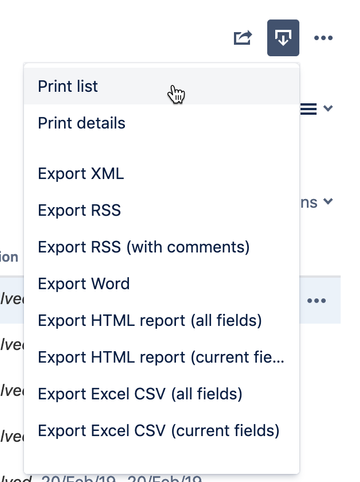Expand the view switcher chevron
360x482 pixels.
328,108
